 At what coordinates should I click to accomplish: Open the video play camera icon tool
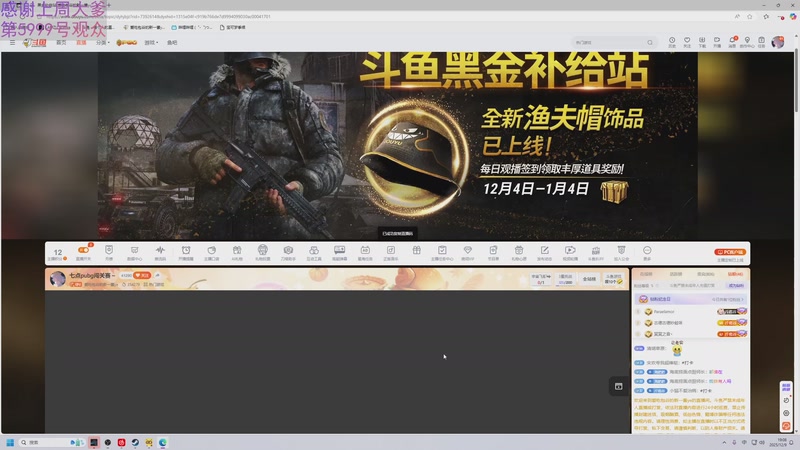coord(570,250)
